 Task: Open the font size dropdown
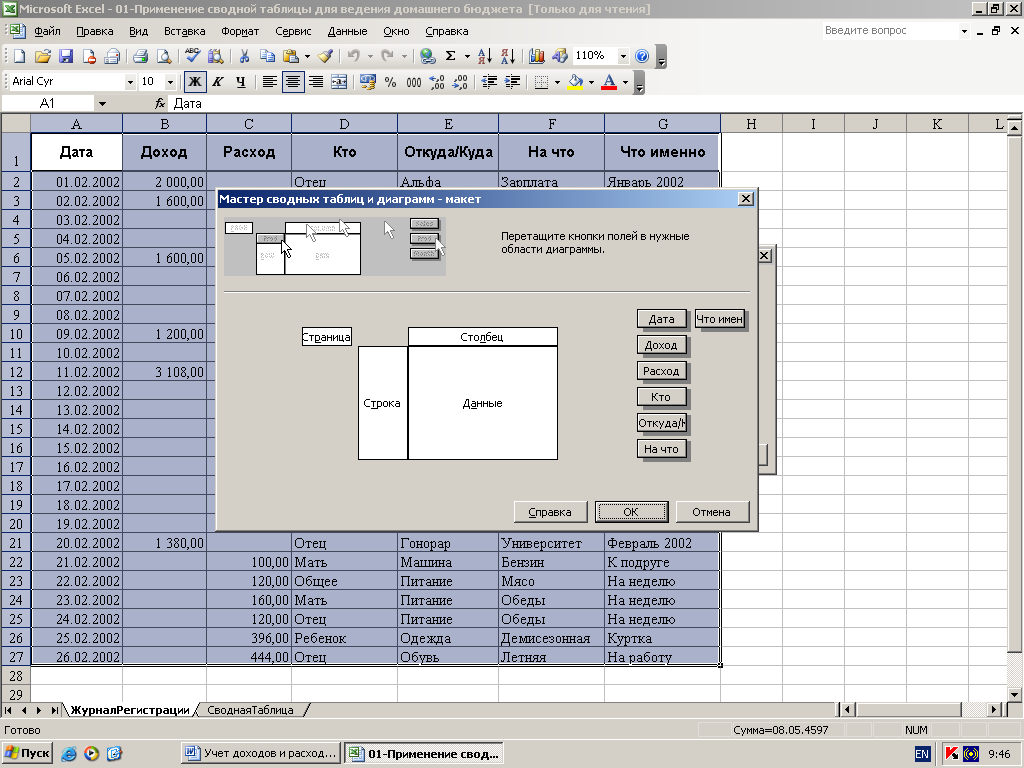(x=170, y=82)
